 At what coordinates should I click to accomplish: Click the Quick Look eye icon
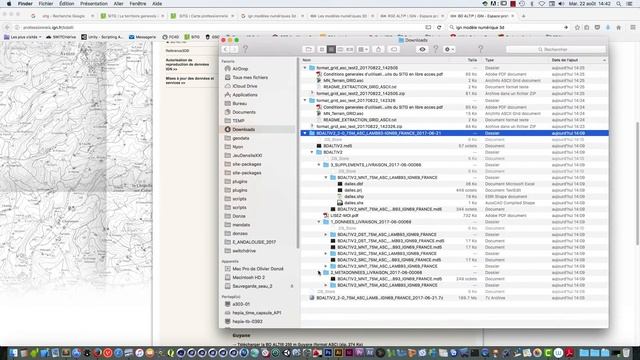click(422, 49)
